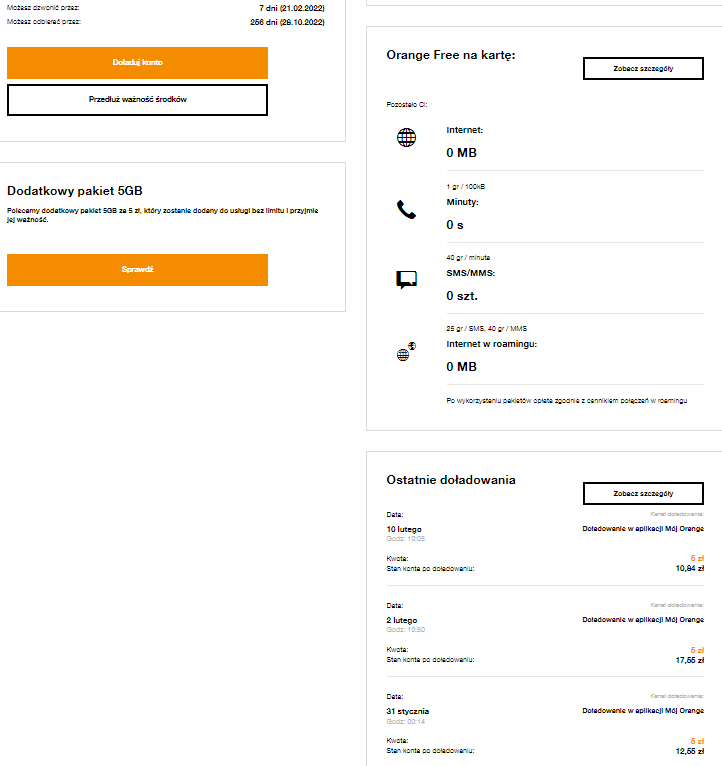Click the 10,84 zł account balance amount
This screenshot has height=766, width=722.
690,568
